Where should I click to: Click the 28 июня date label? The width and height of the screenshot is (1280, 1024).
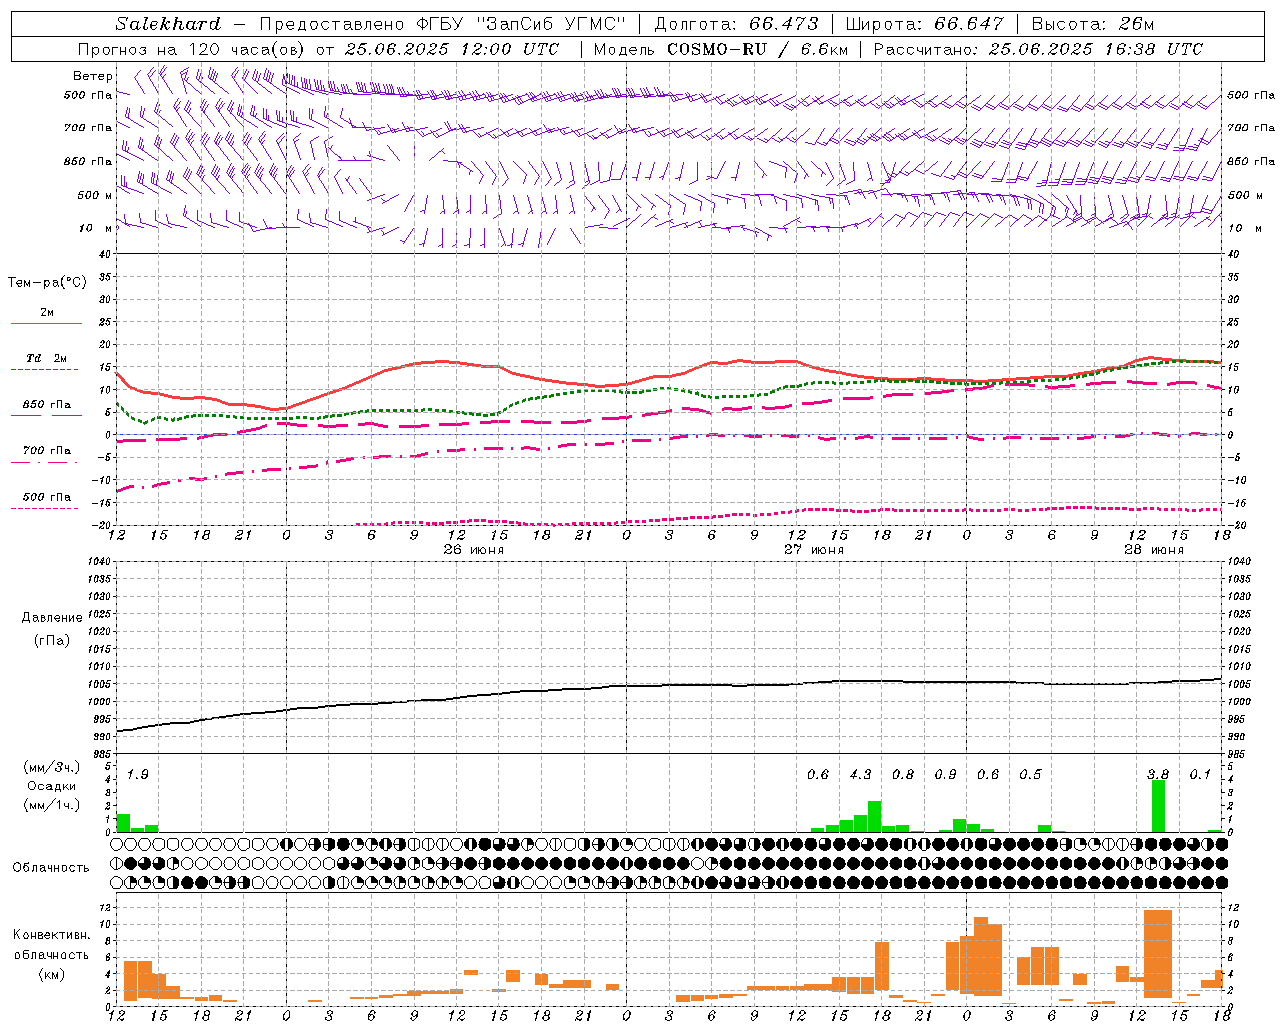click(x=1153, y=550)
